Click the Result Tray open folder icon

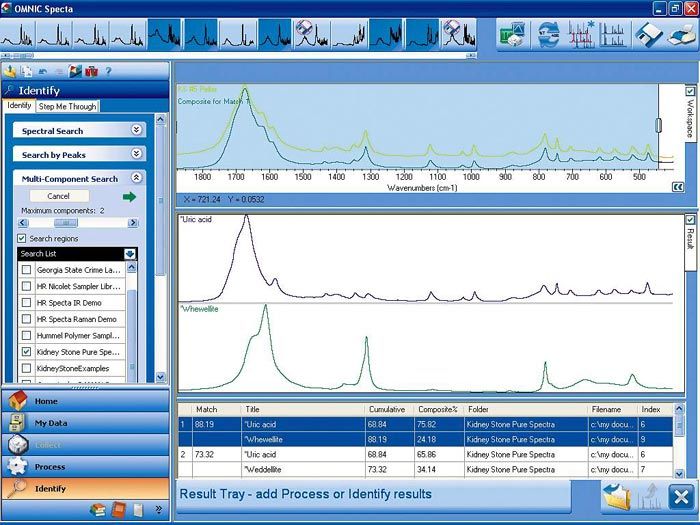click(617, 496)
